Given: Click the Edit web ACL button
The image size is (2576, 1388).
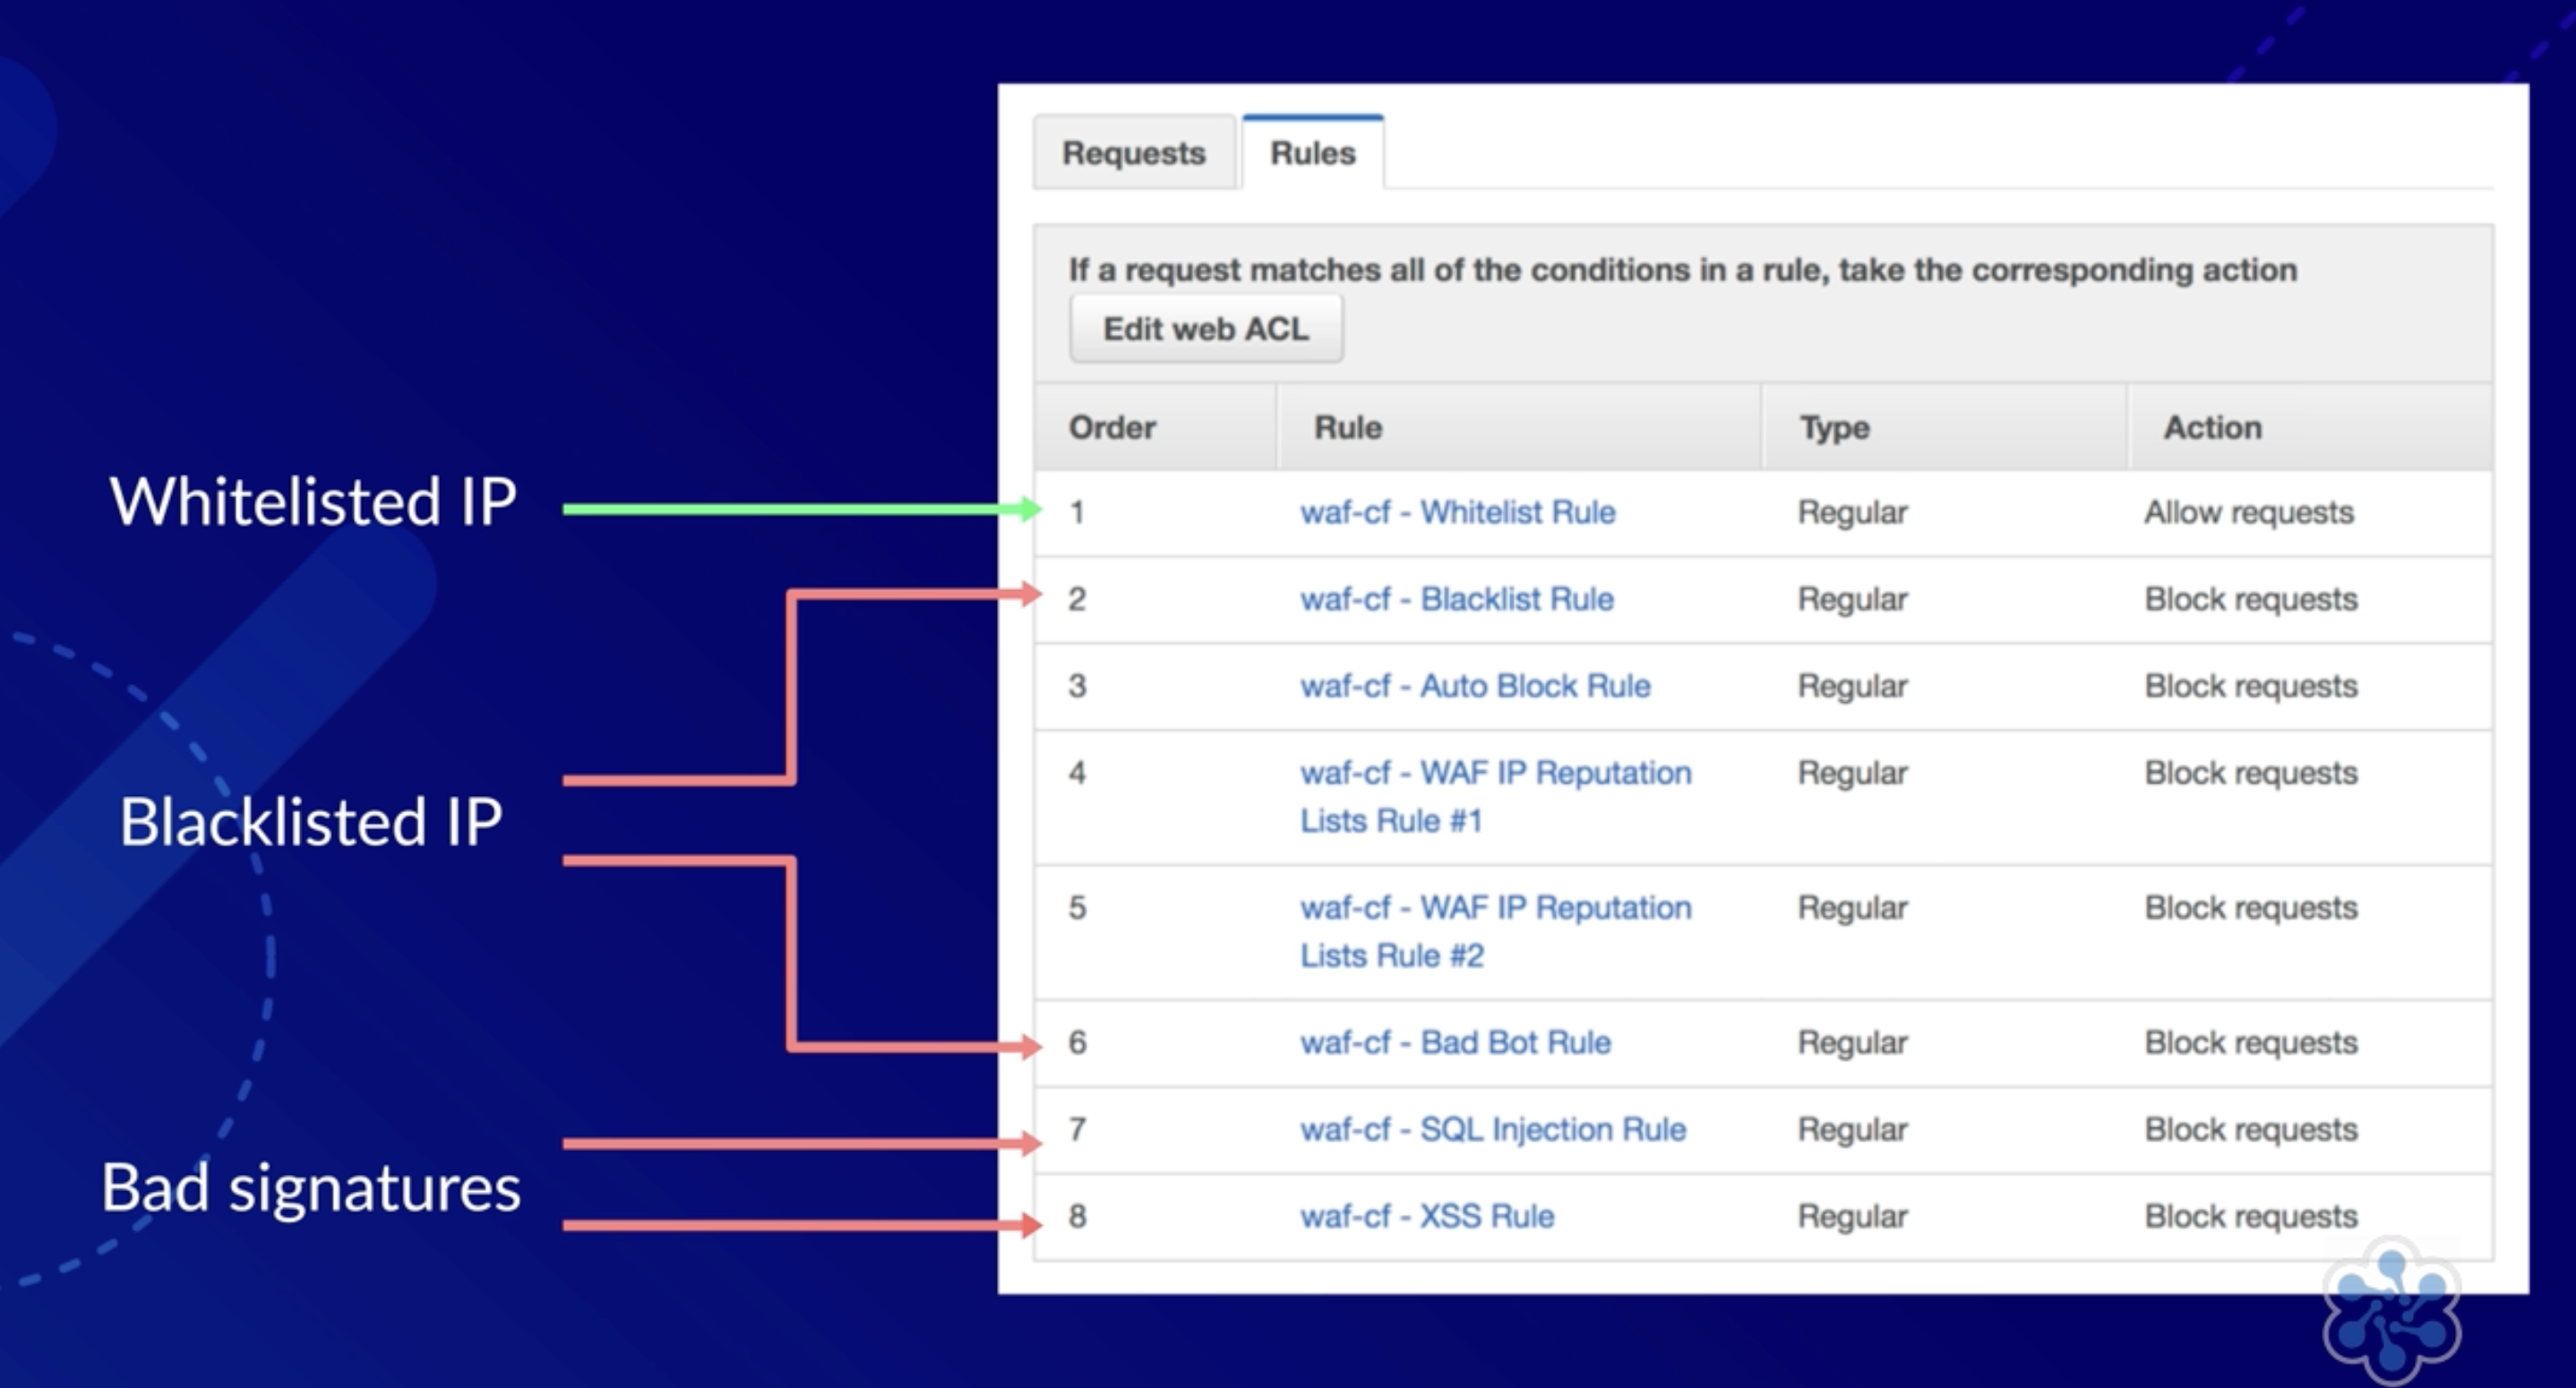Looking at the screenshot, I should pos(1205,329).
